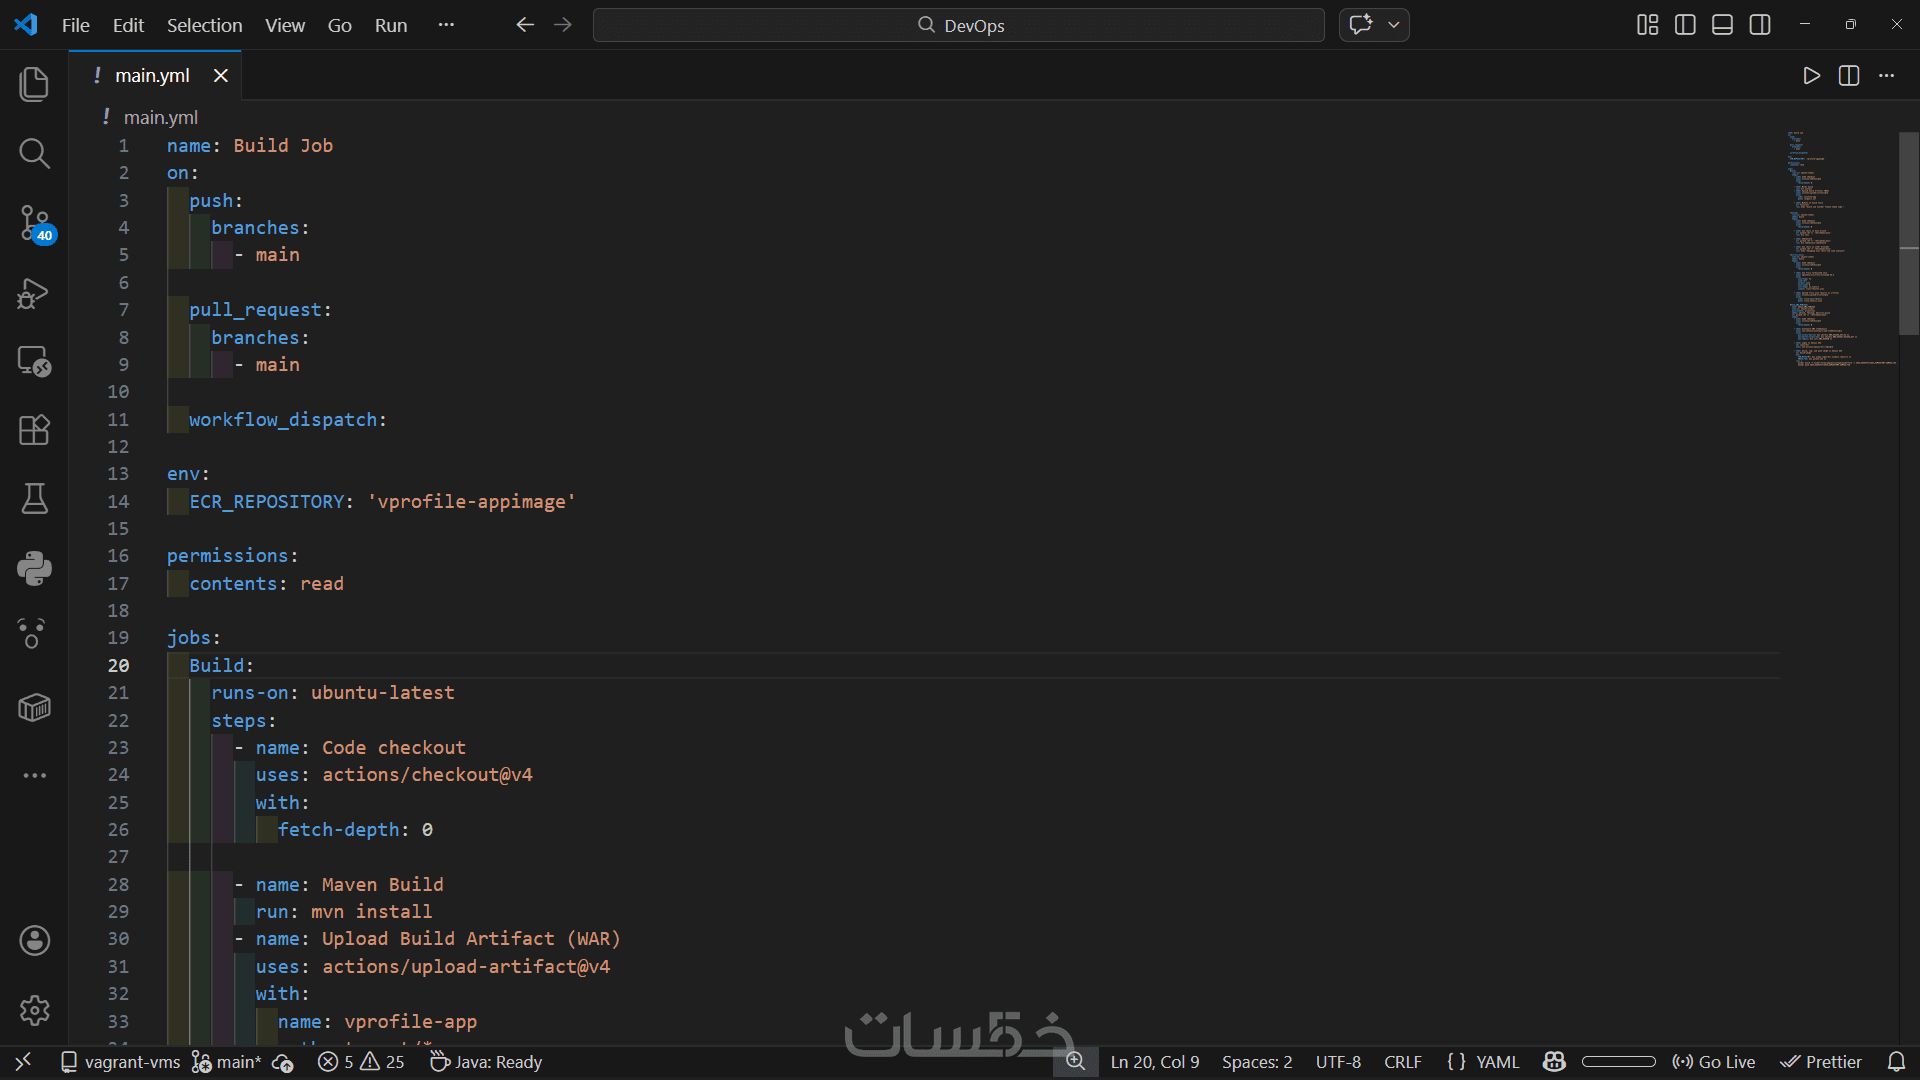Toggle the primary side bar layout button
The height and width of the screenshot is (1080, 1920).
coord(1685,25)
